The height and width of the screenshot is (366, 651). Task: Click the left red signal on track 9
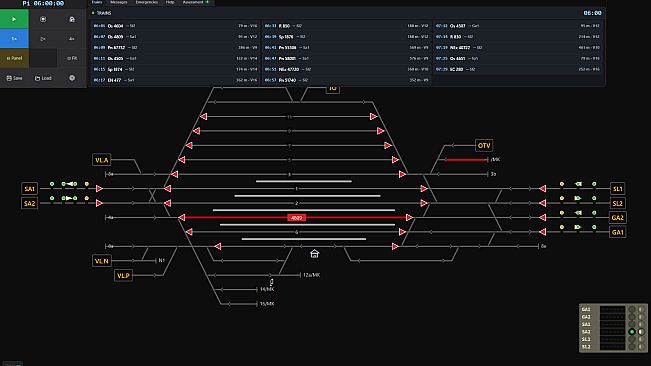196,131
